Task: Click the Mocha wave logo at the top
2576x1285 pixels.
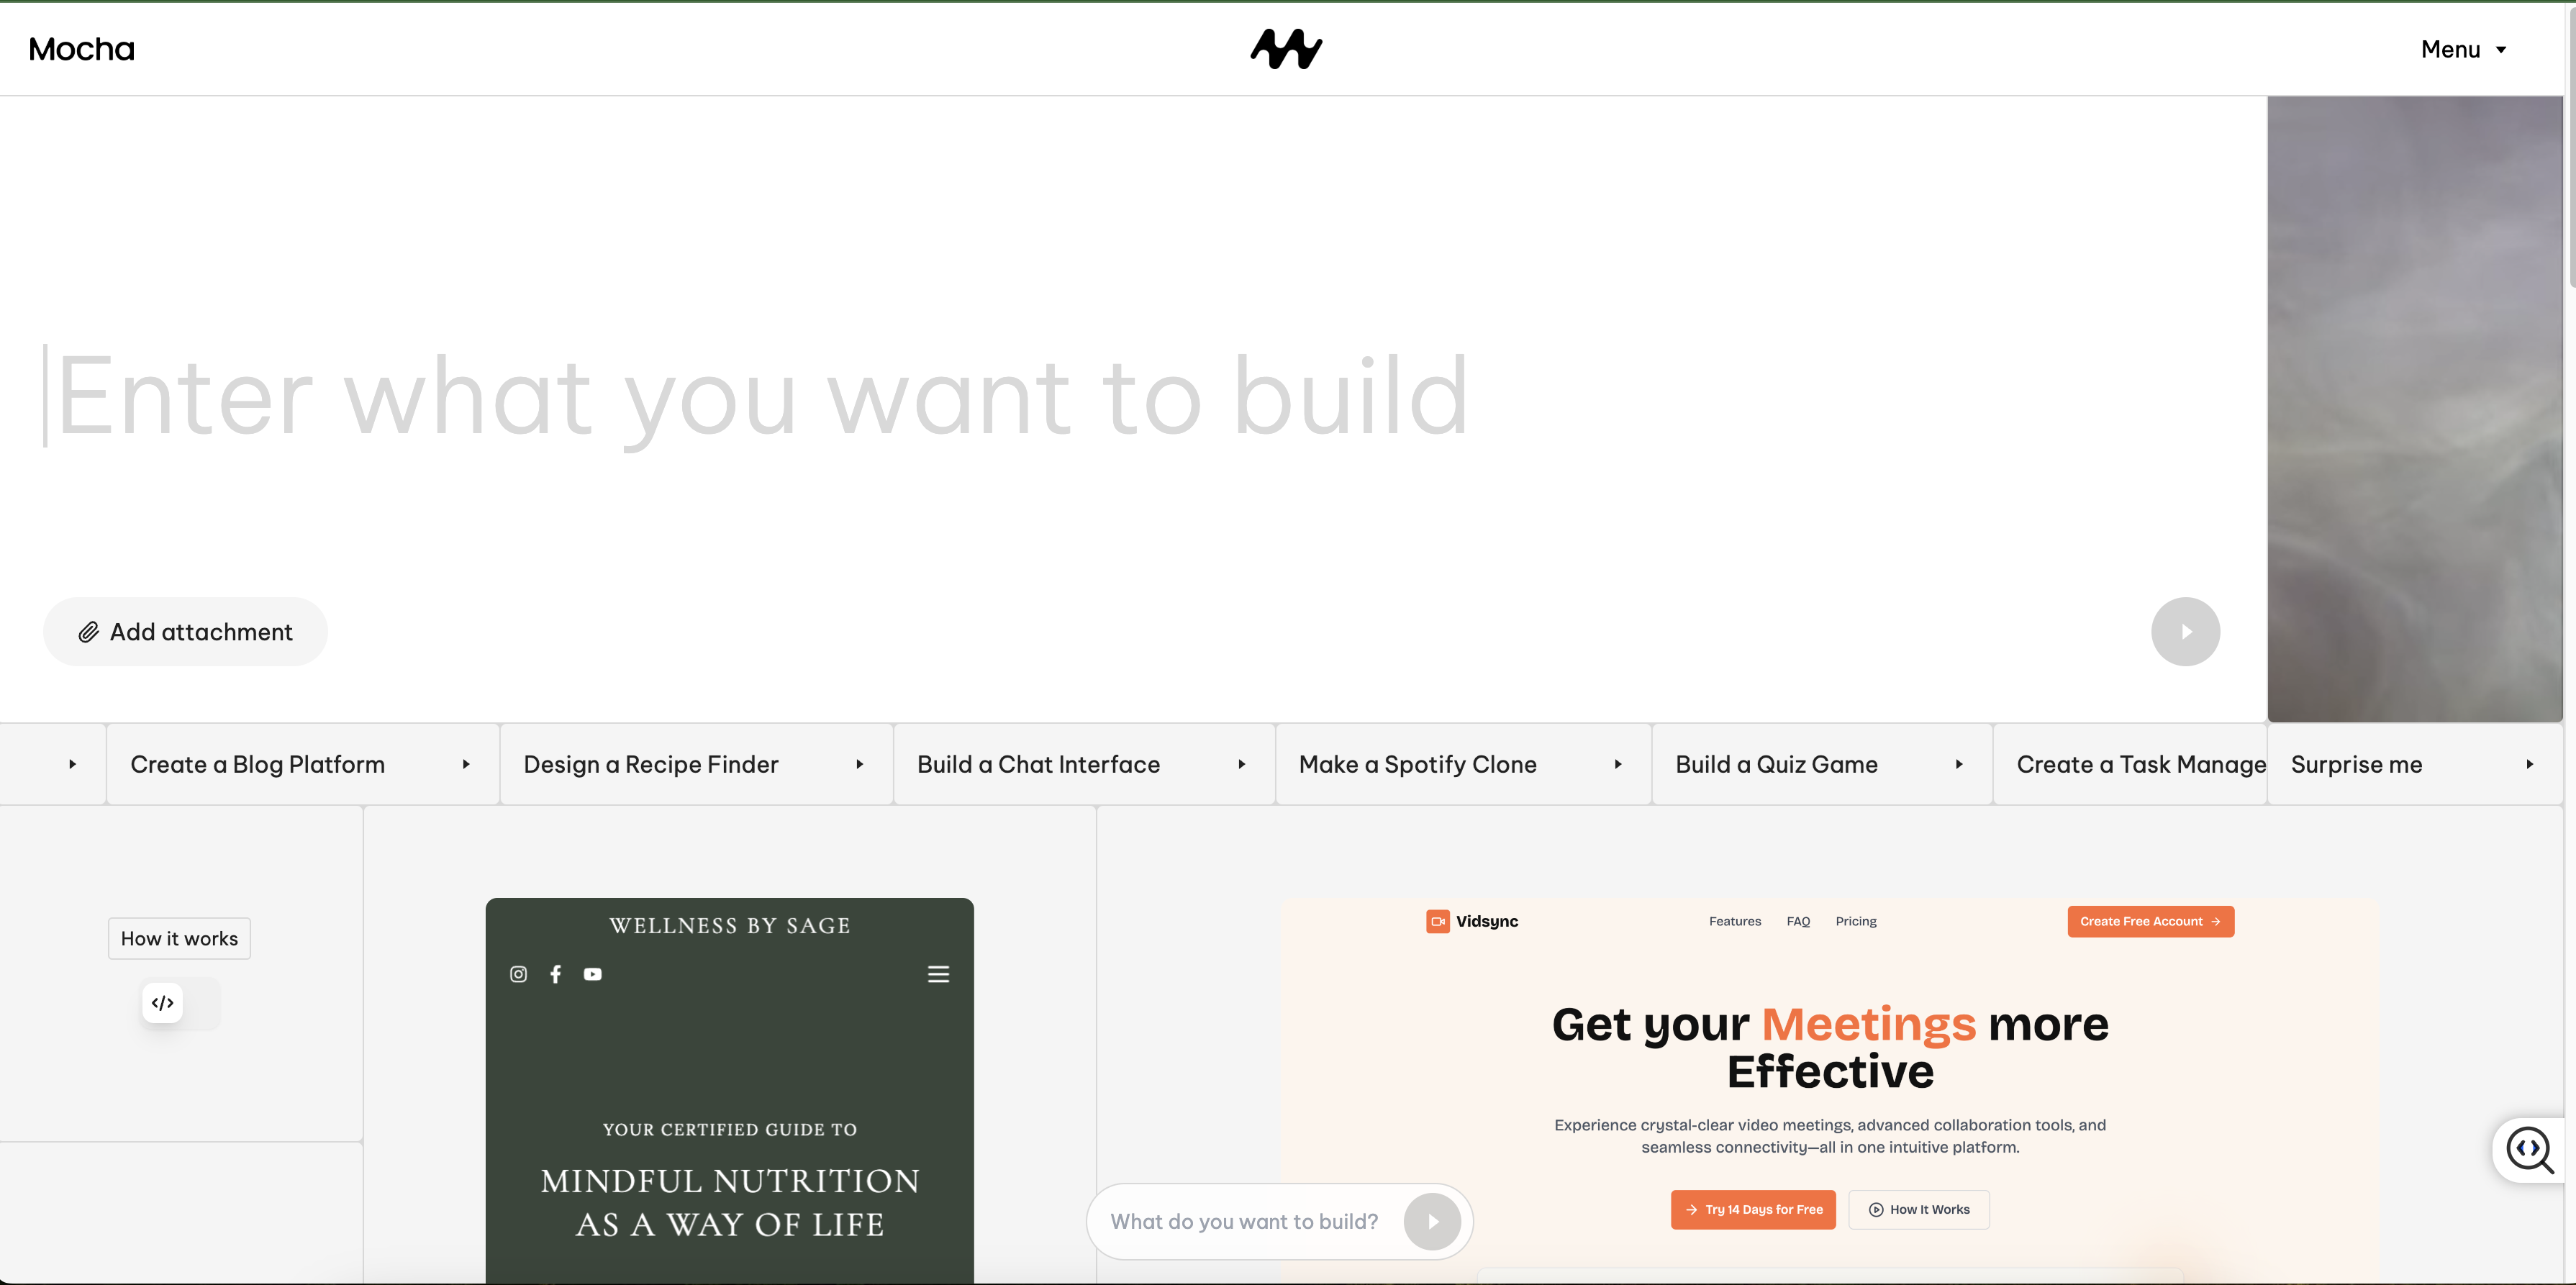Action: click(1287, 48)
